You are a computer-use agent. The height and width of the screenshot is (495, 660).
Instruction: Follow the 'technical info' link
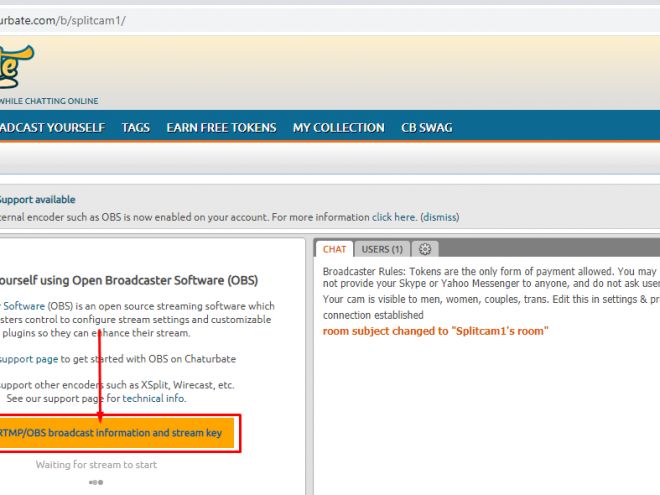[154, 398]
